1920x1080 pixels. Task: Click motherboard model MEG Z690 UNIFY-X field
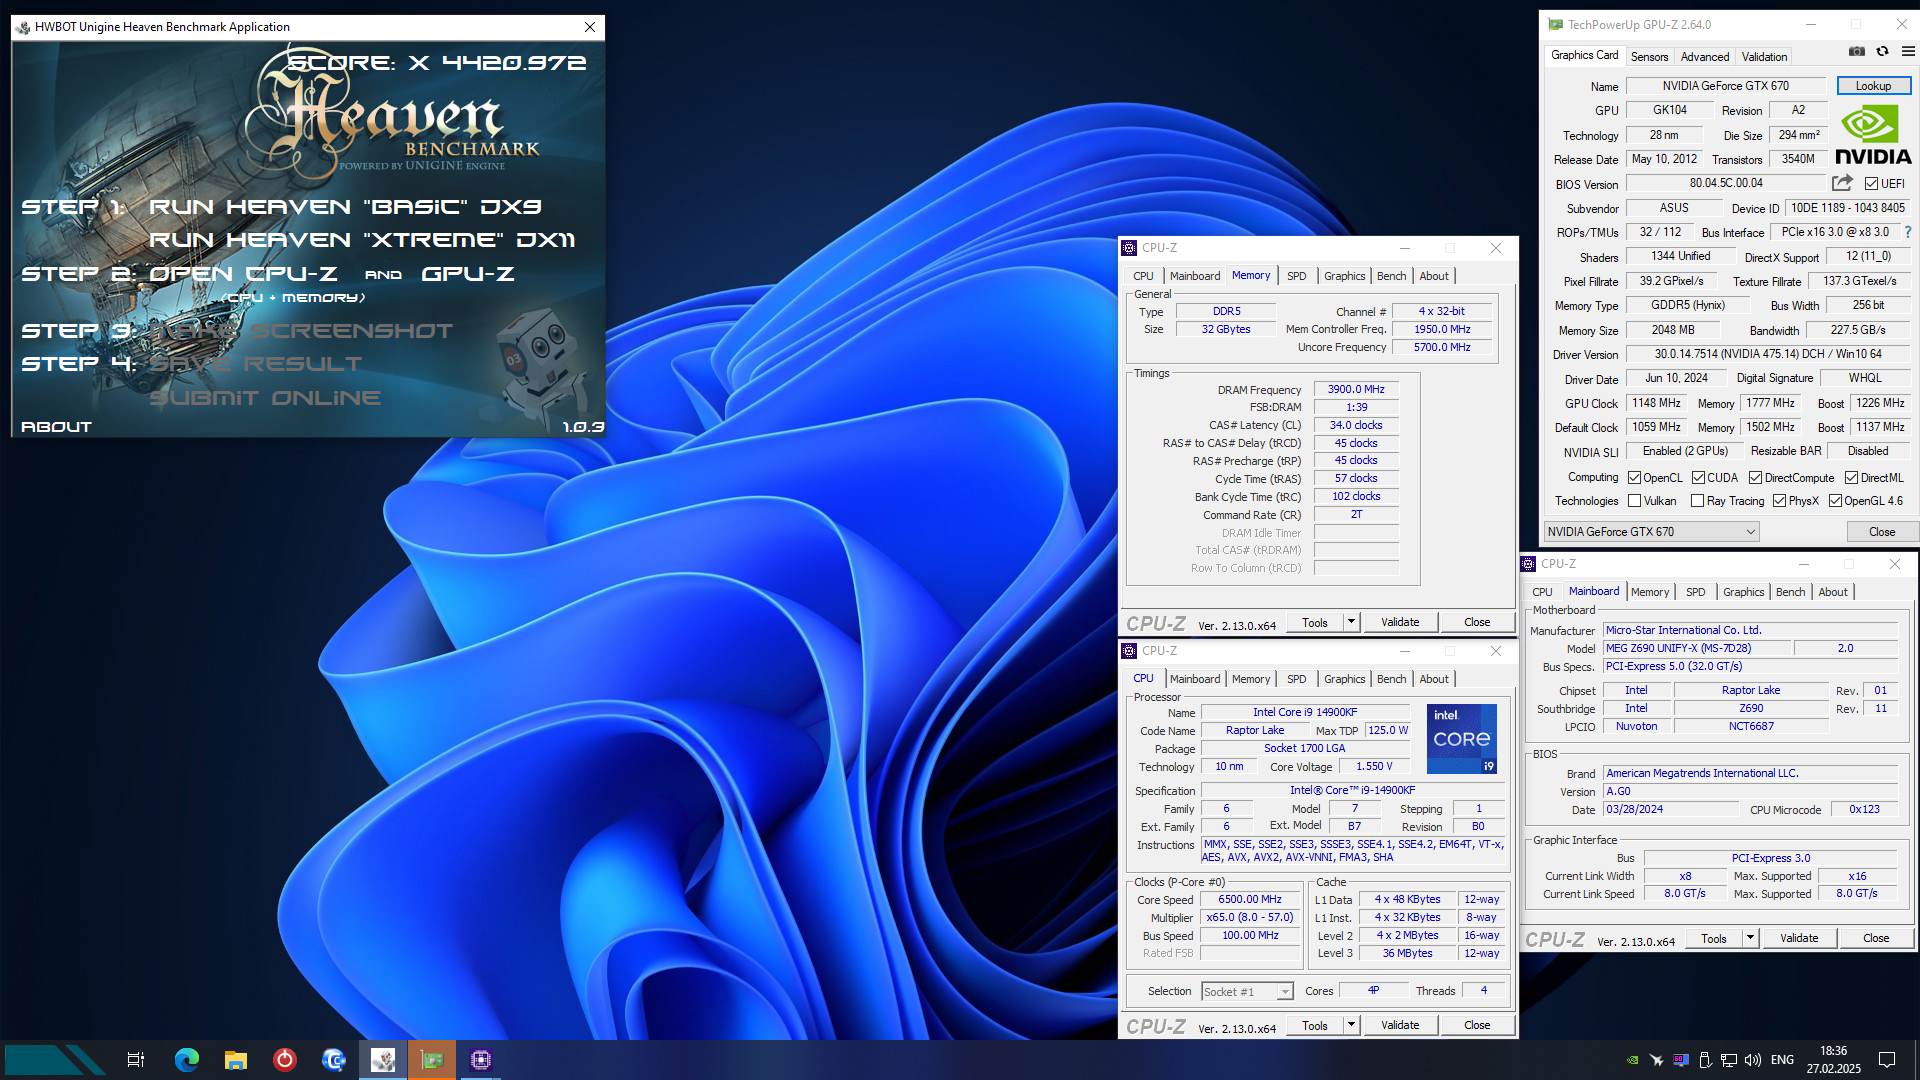click(x=1697, y=649)
